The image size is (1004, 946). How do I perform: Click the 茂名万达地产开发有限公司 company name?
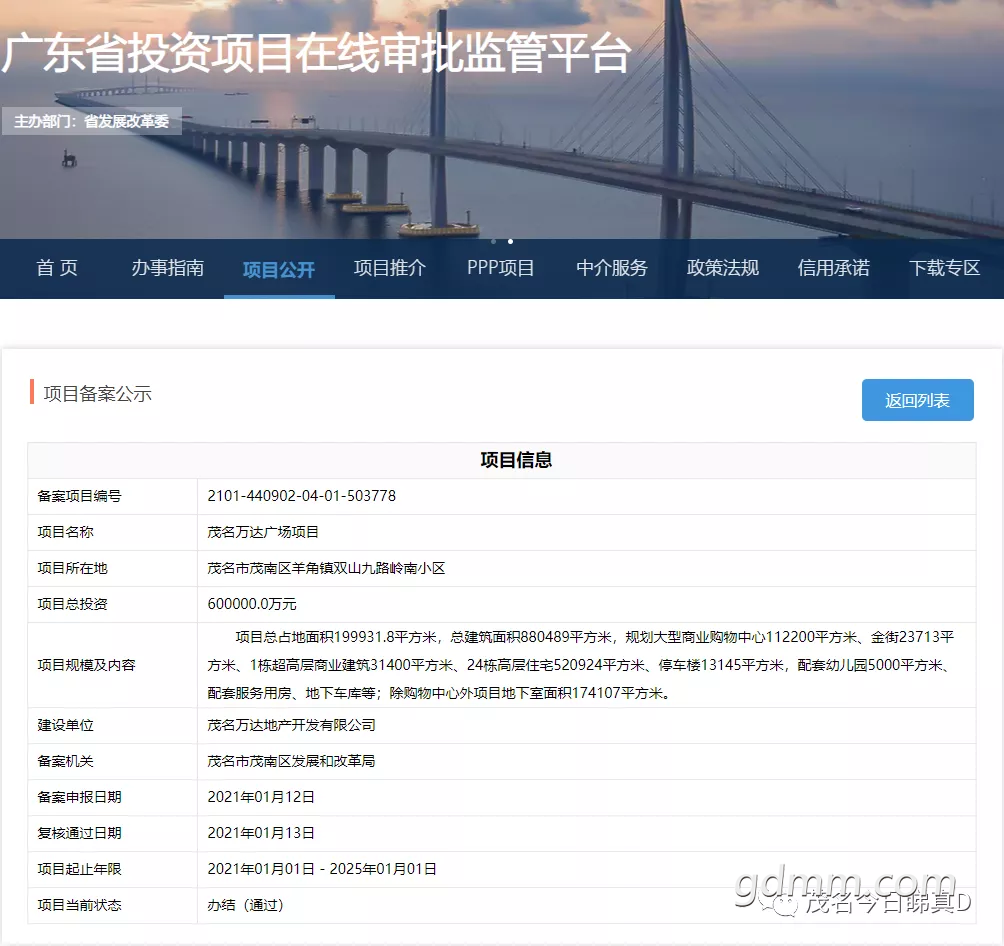[x=291, y=725]
